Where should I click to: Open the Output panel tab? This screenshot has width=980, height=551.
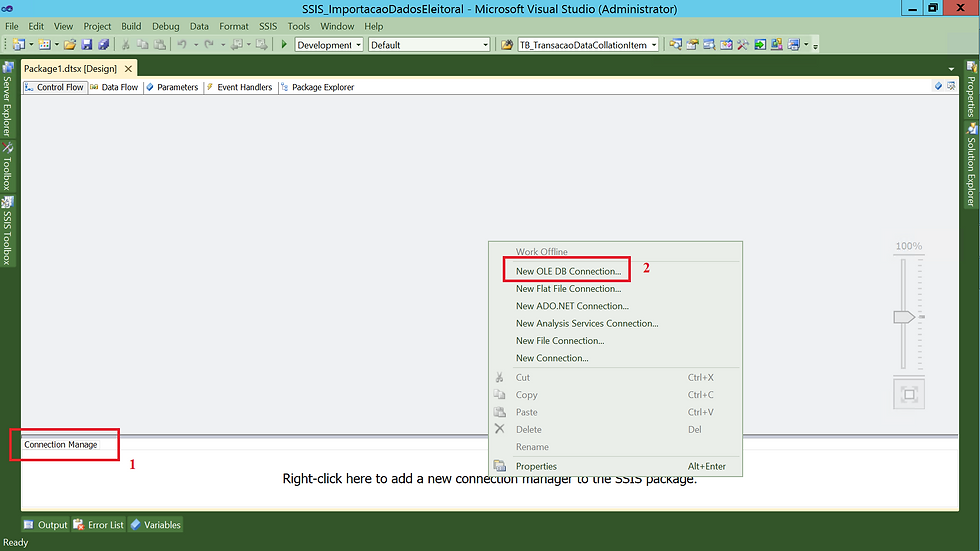click(x=46, y=525)
